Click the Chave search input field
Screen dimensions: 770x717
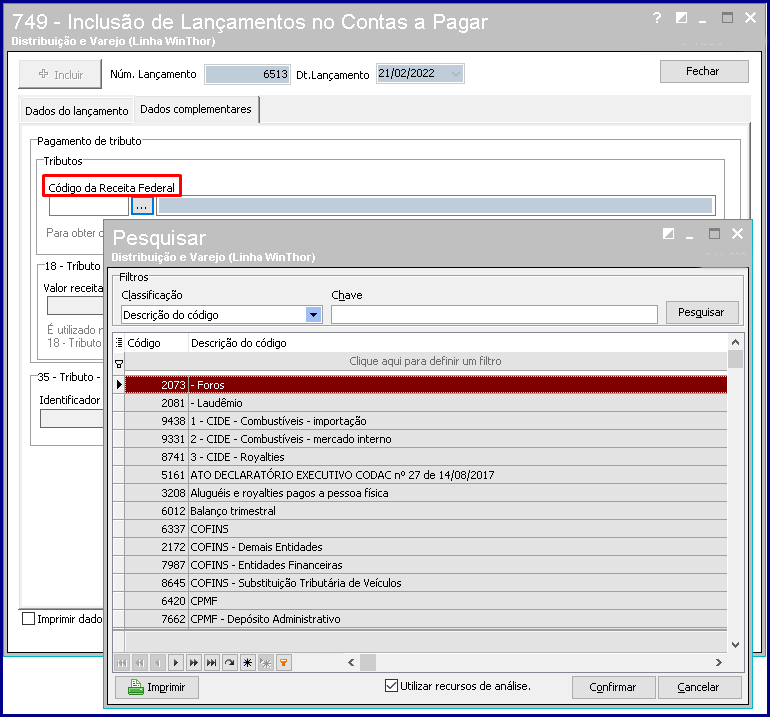[x=494, y=314]
